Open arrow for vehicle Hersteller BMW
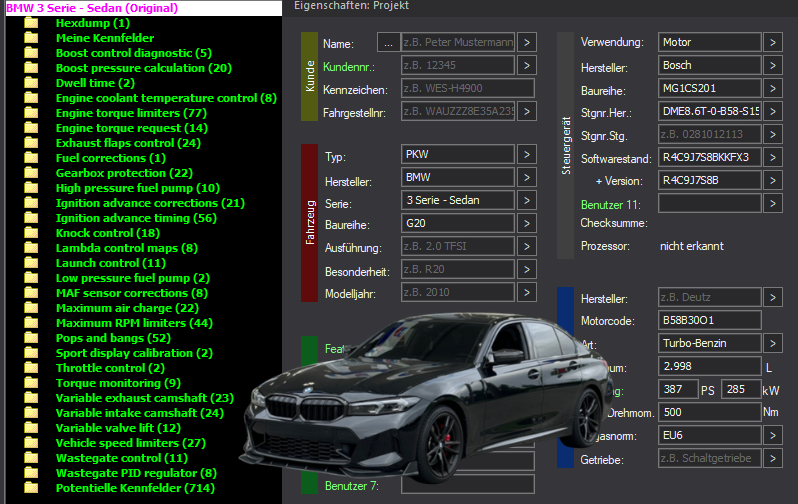Image resolution: width=798 pixels, height=504 pixels. tap(527, 177)
